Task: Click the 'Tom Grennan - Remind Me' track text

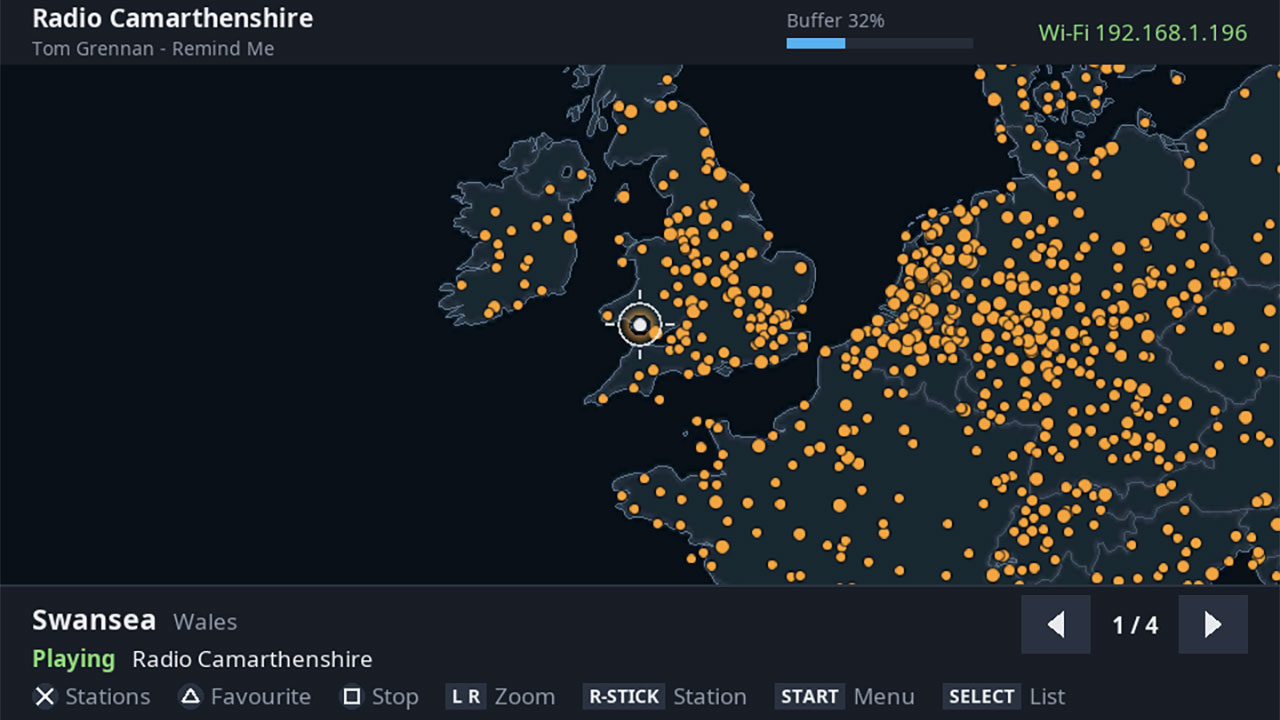Action: pyautogui.click(x=153, y=48)
